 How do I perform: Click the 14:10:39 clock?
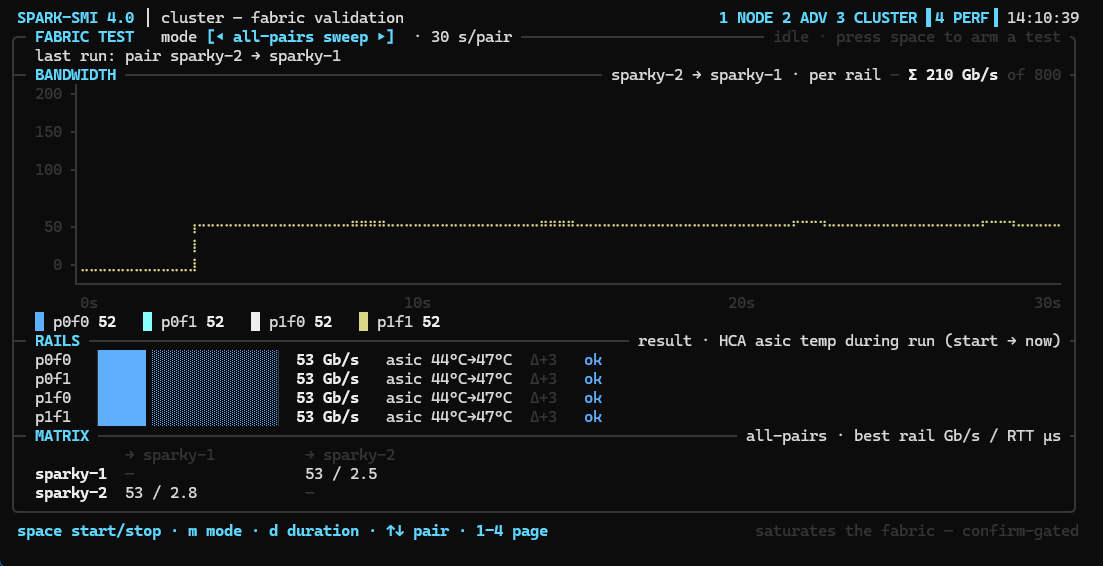pyautogui.click(x=1043, y=18)
